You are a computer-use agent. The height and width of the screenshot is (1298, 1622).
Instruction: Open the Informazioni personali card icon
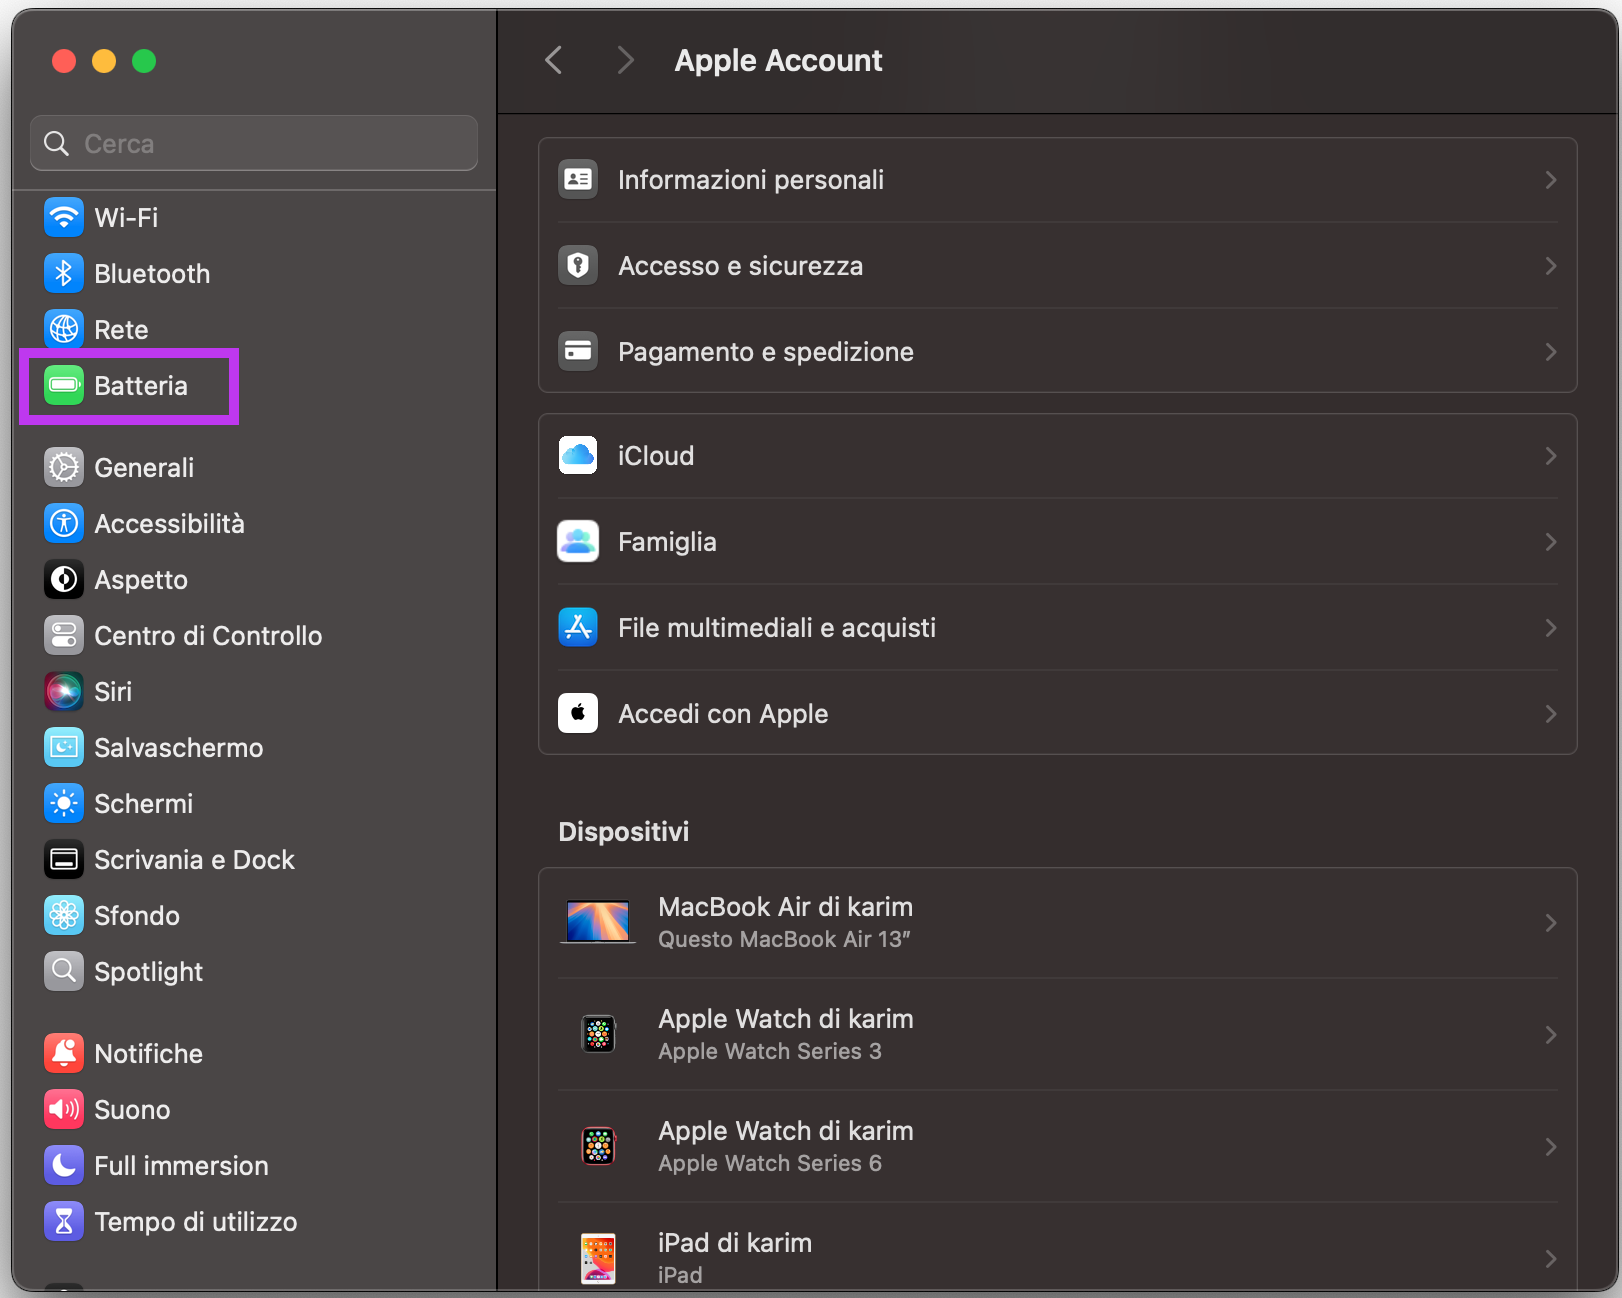[578, 180]
